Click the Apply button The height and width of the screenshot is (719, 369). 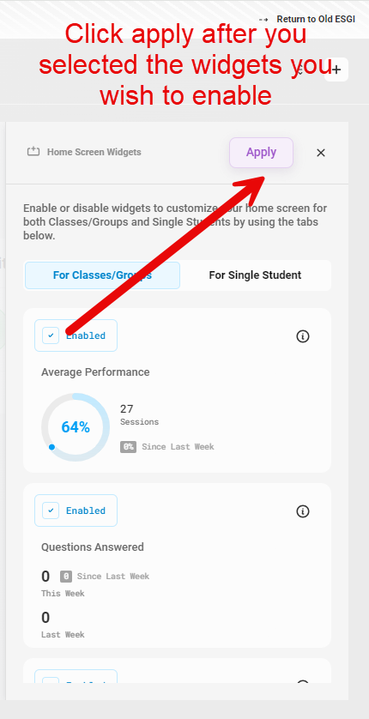click(261, 152)
